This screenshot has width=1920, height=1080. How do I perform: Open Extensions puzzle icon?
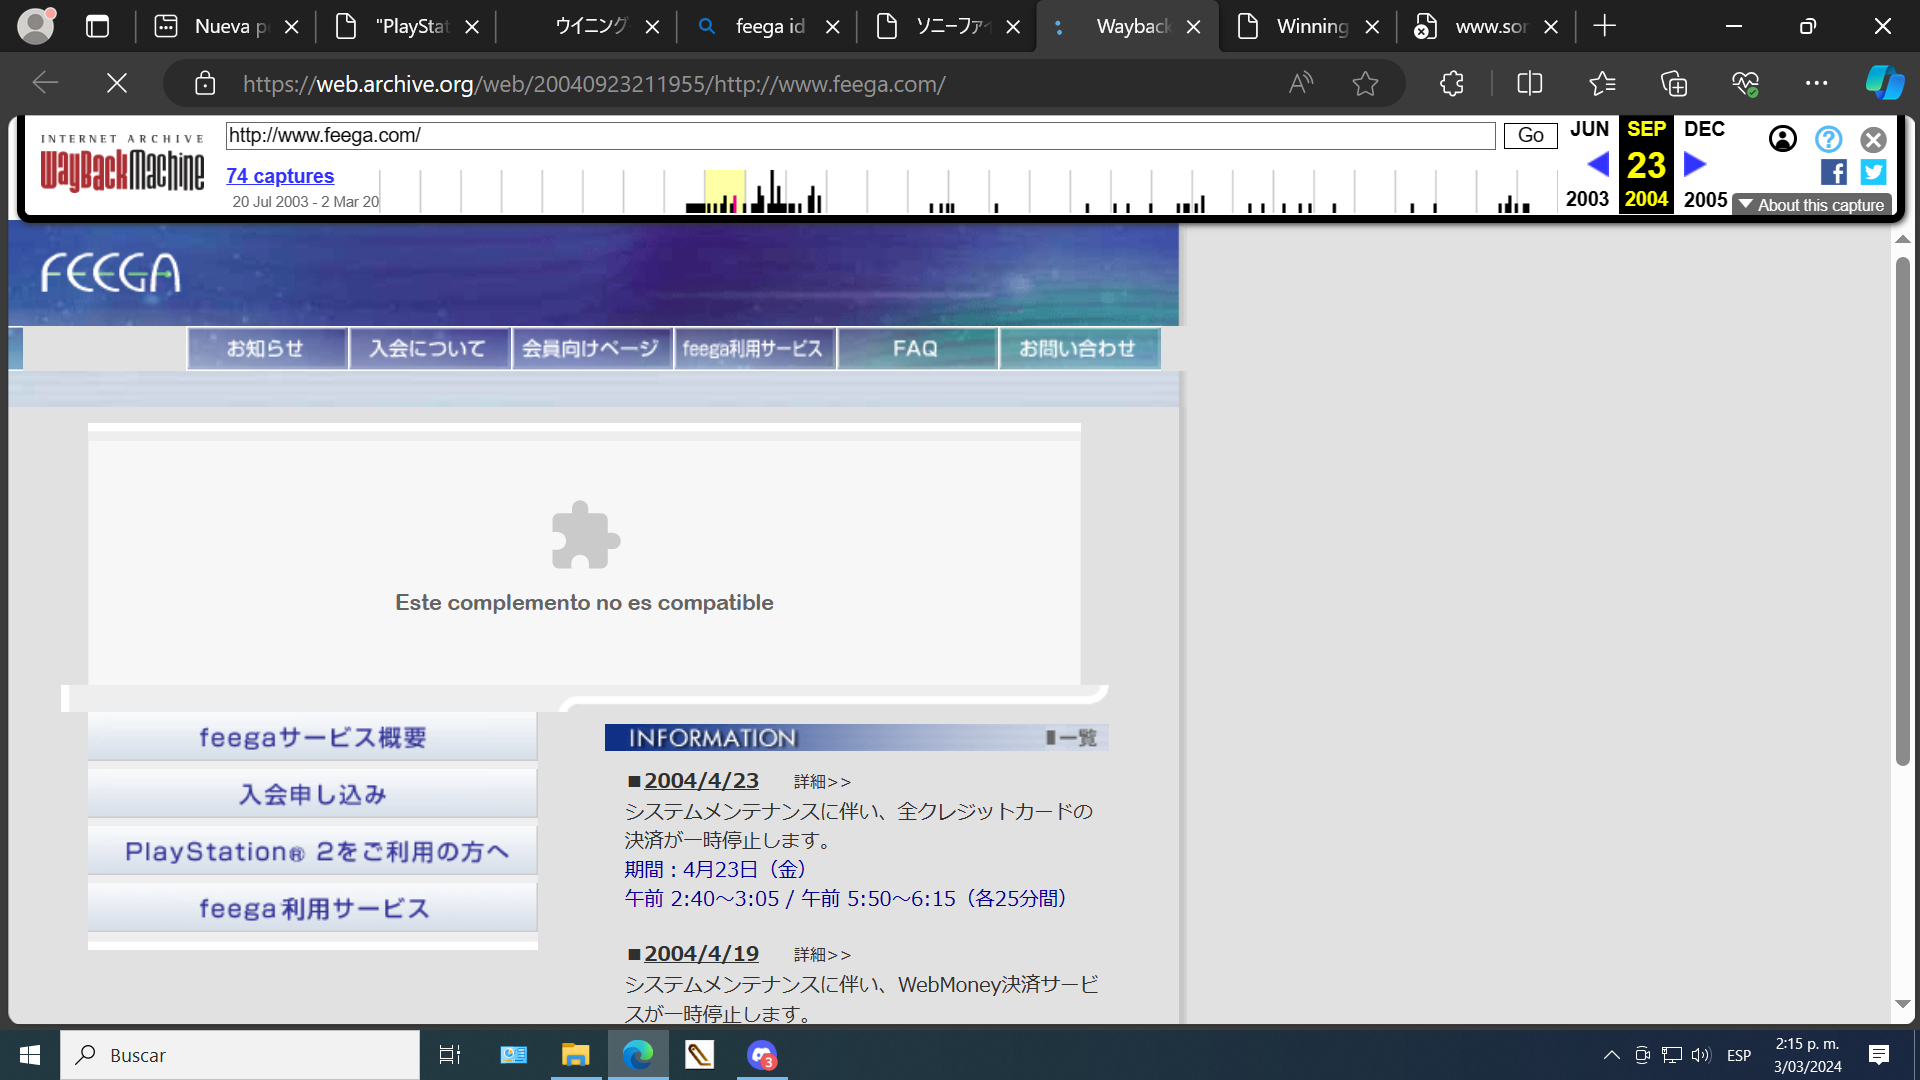[x=1452, y=83]
